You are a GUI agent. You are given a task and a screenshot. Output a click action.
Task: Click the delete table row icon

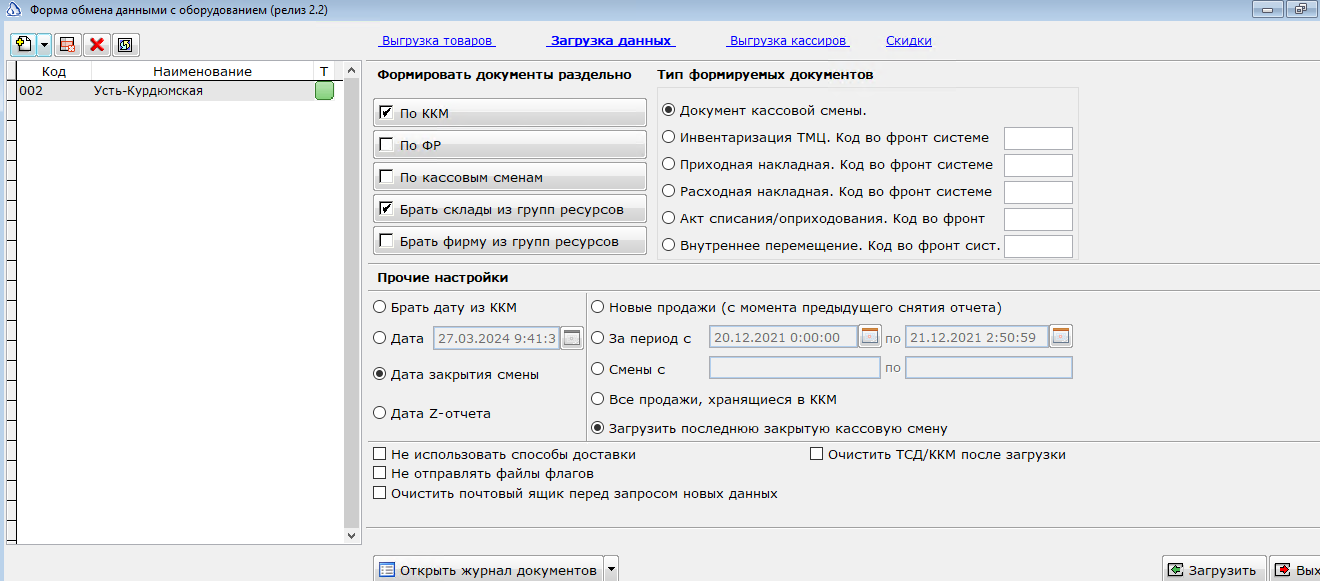pos(68,44)
